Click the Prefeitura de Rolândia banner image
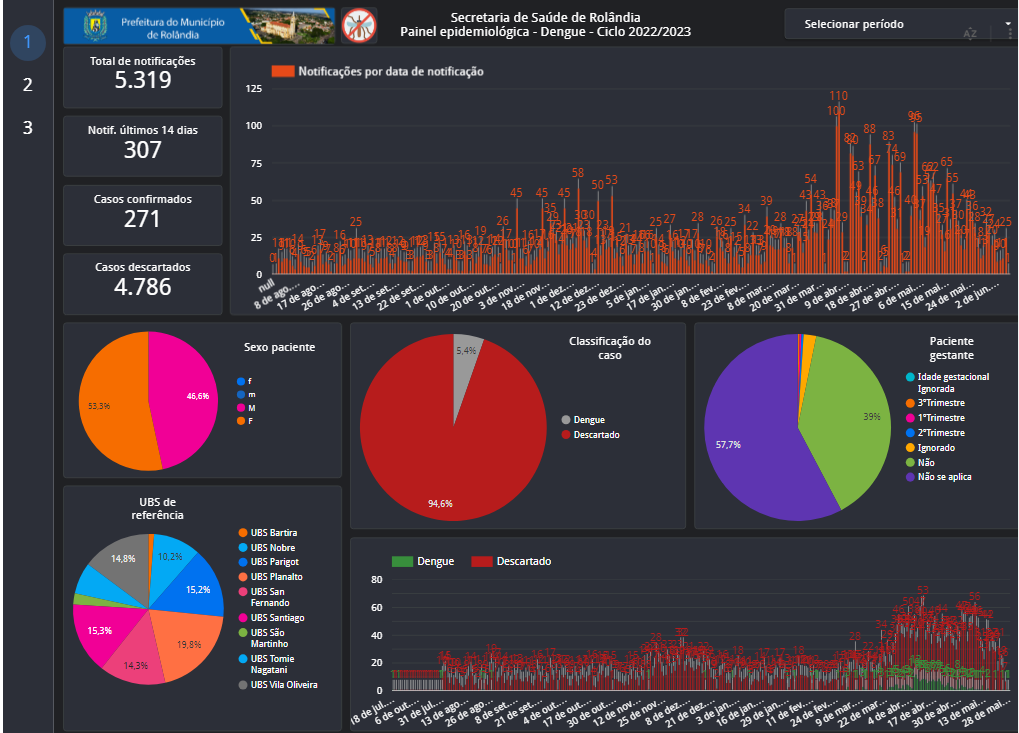Viewport: 1019px width, 733px height. 200,26
